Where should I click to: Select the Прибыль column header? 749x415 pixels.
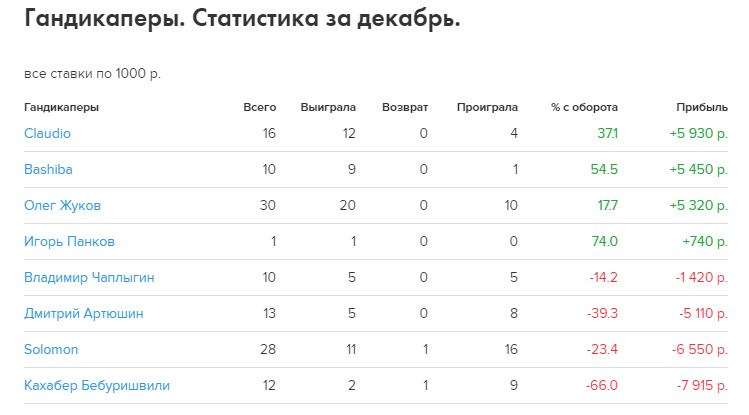[x=702, y=107]
